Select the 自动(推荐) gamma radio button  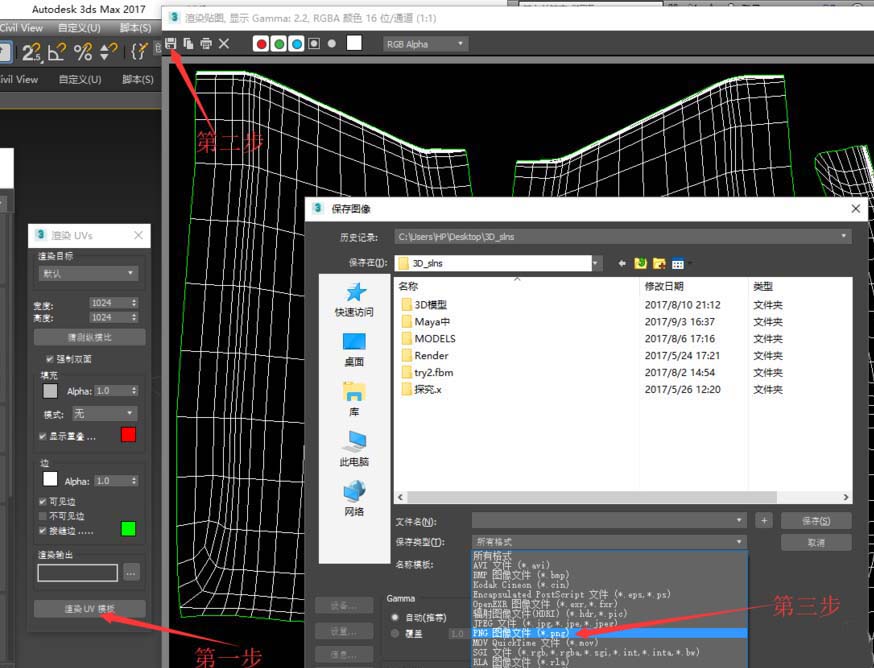[395, 617]
